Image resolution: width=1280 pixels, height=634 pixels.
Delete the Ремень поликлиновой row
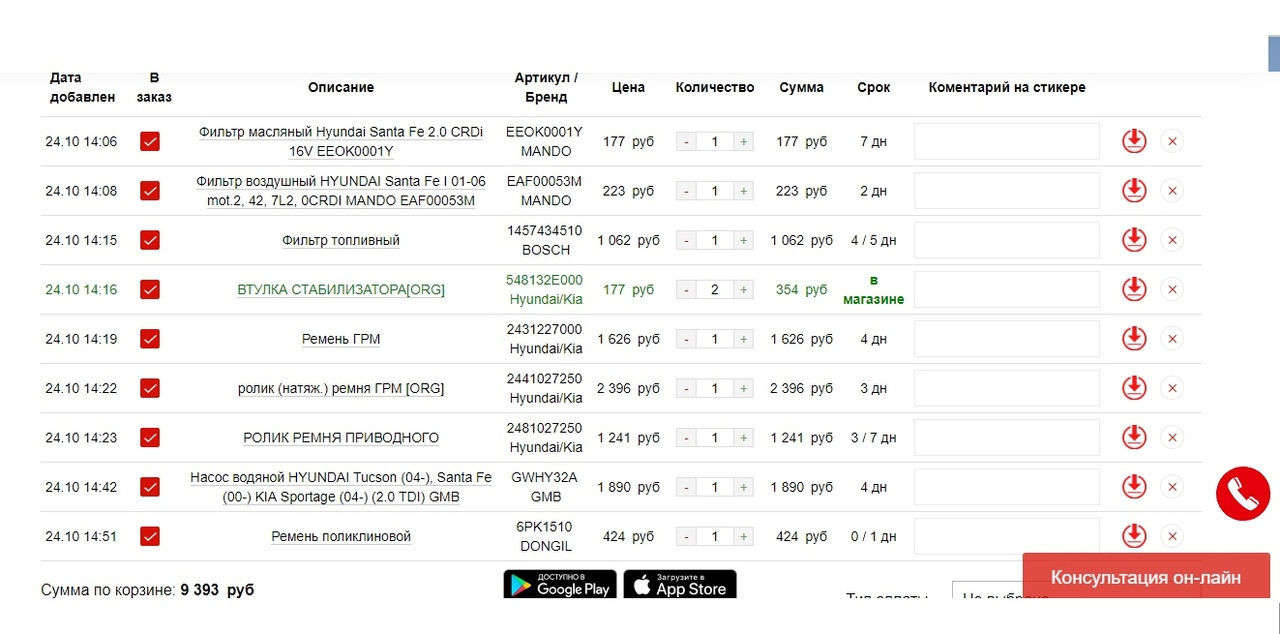tap(1172, 536)
